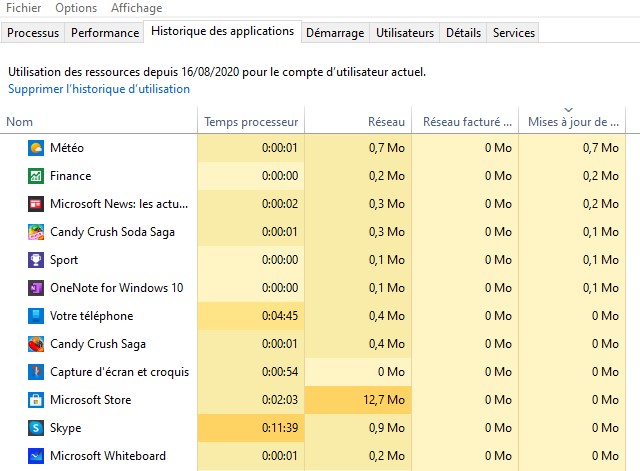
Task: Switch to the Performance tab
Action: point(105,33)
